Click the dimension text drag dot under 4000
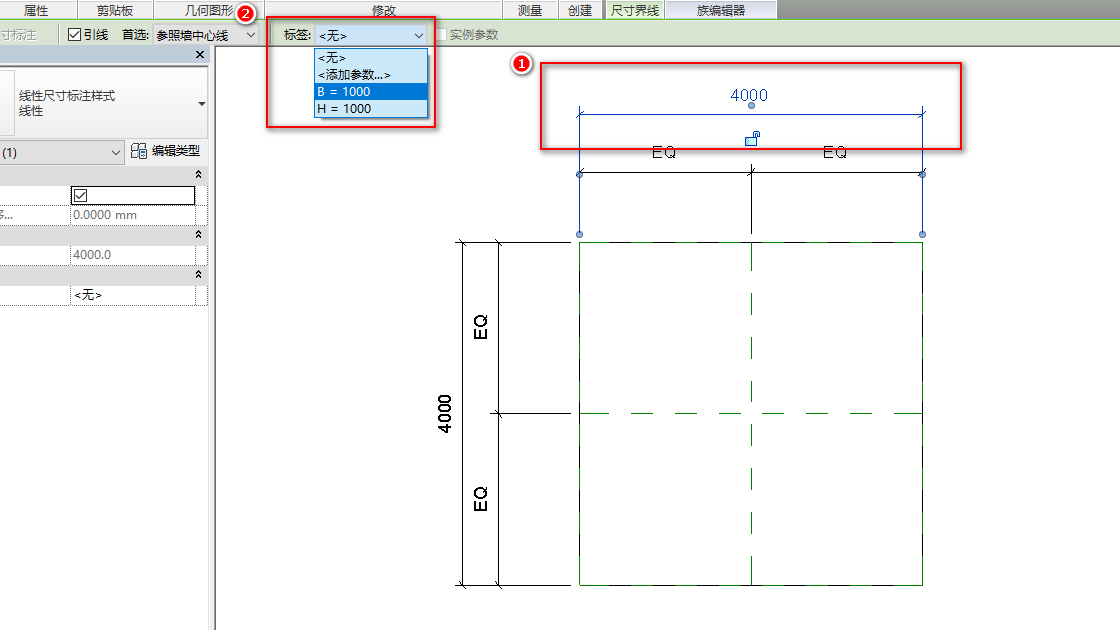The image size is (1120, 630). point(751,106)
